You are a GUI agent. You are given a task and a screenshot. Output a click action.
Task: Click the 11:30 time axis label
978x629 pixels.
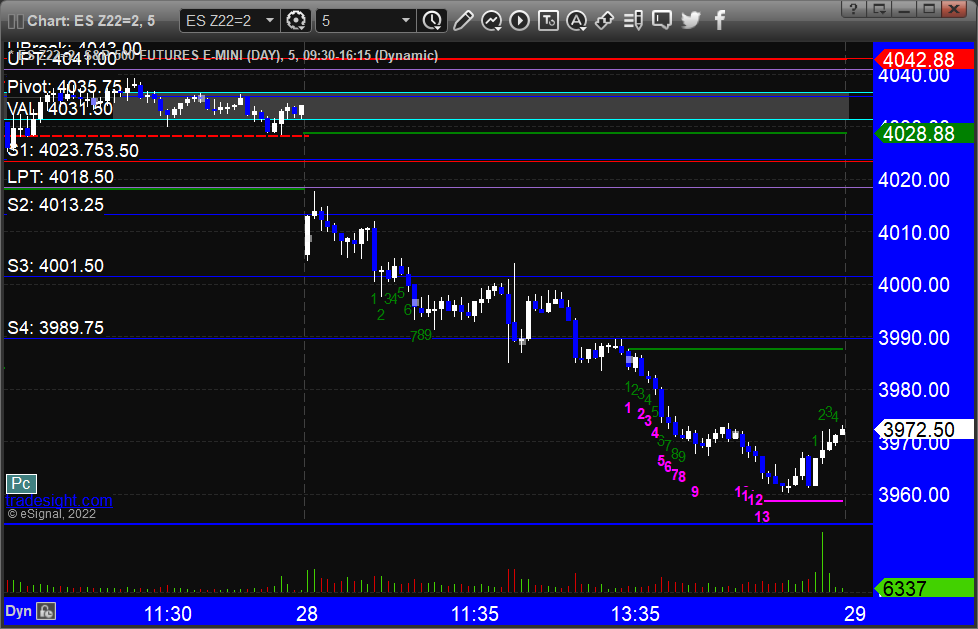168,614
